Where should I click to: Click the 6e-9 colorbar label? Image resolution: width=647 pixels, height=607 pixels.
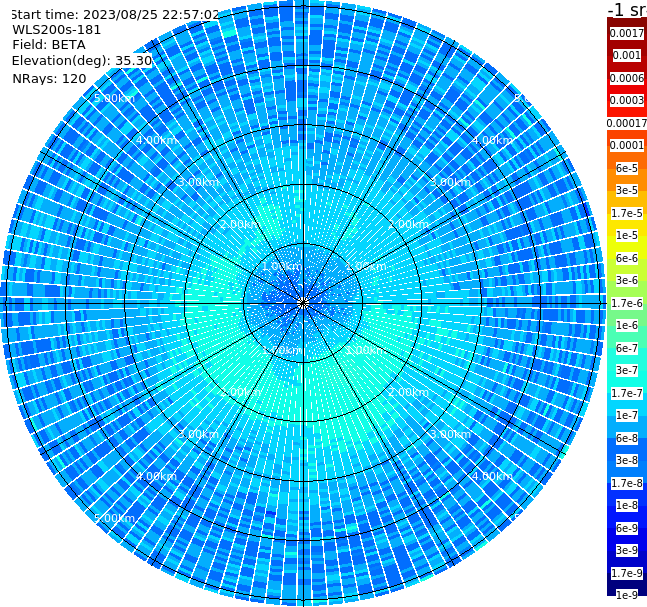tap(627, 528)
